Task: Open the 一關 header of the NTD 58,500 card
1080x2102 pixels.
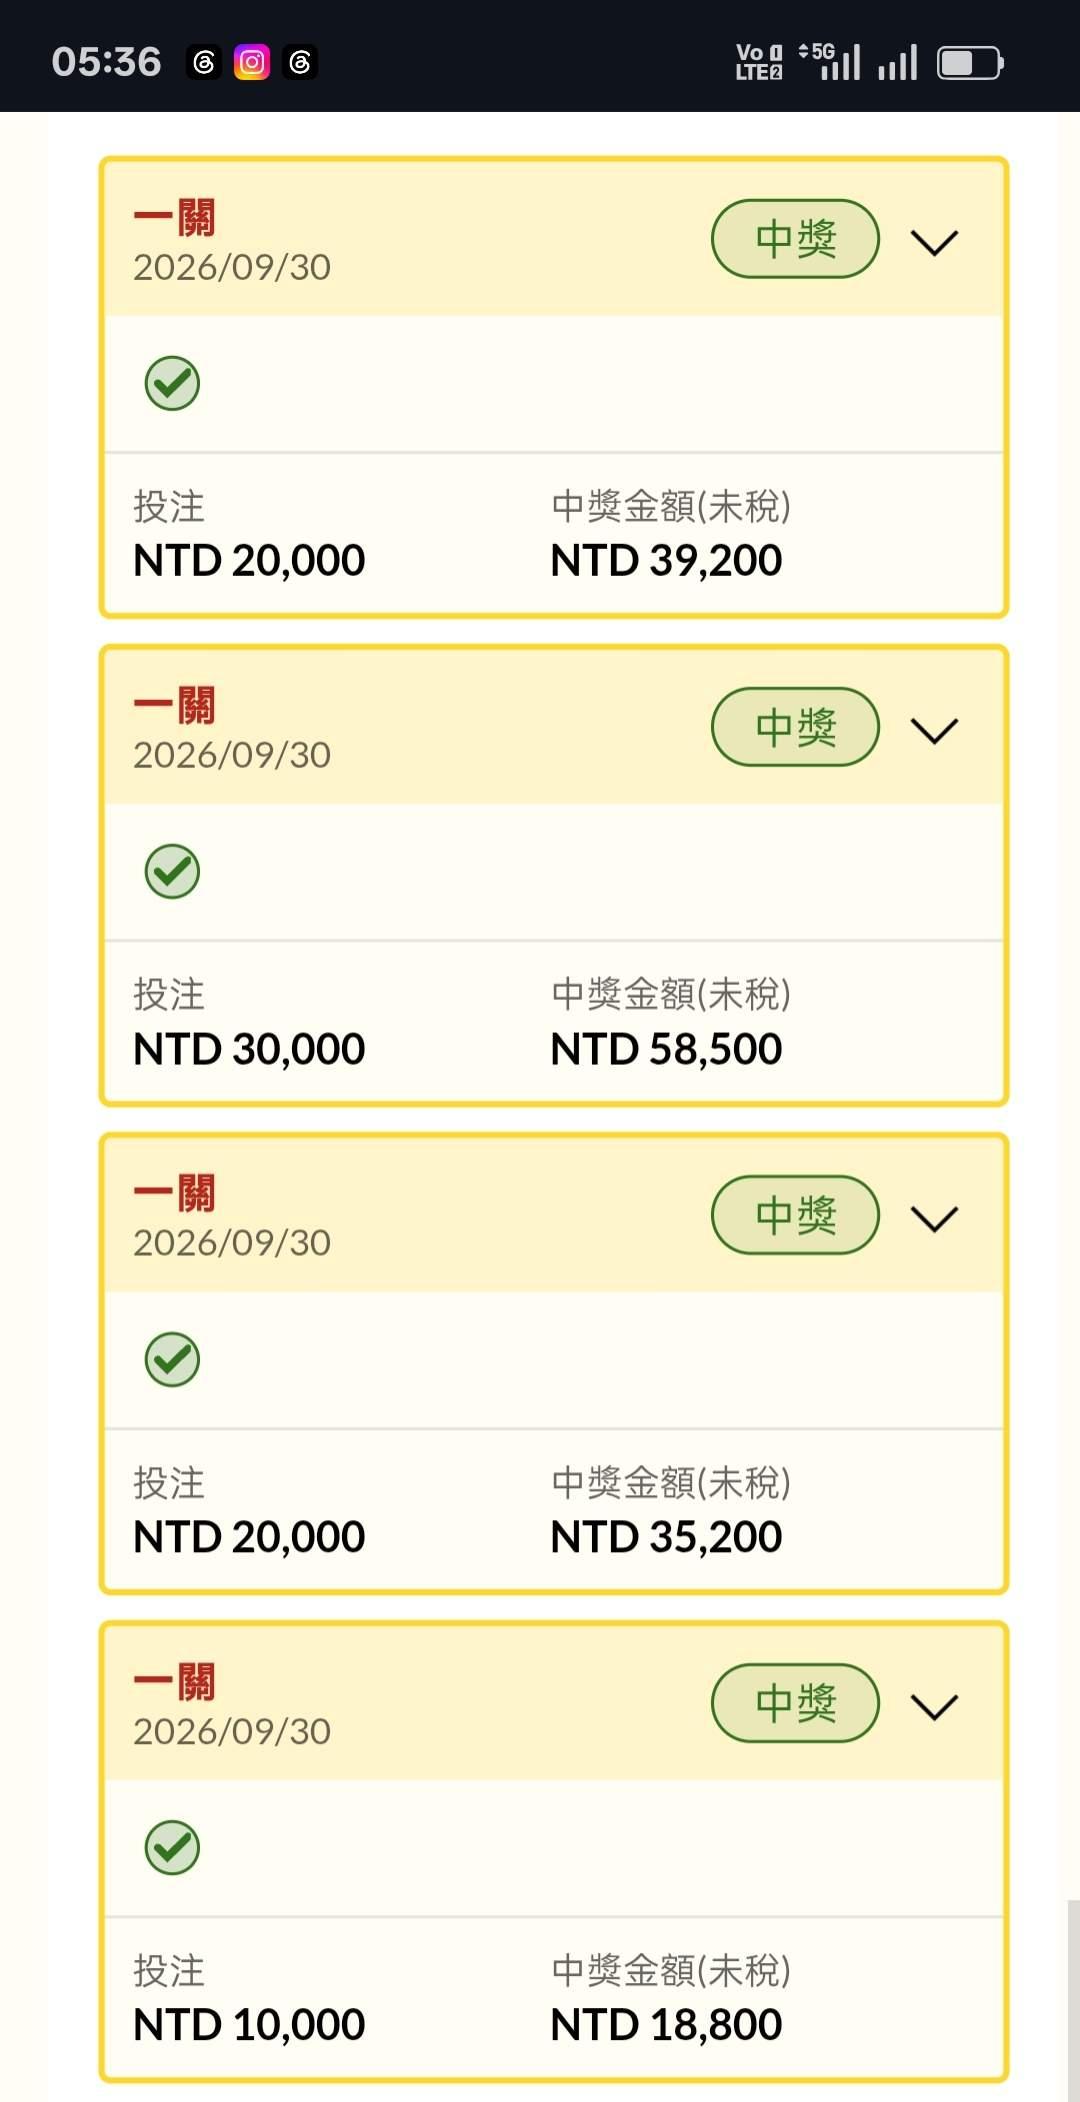Action: click(x=554, y=727)
